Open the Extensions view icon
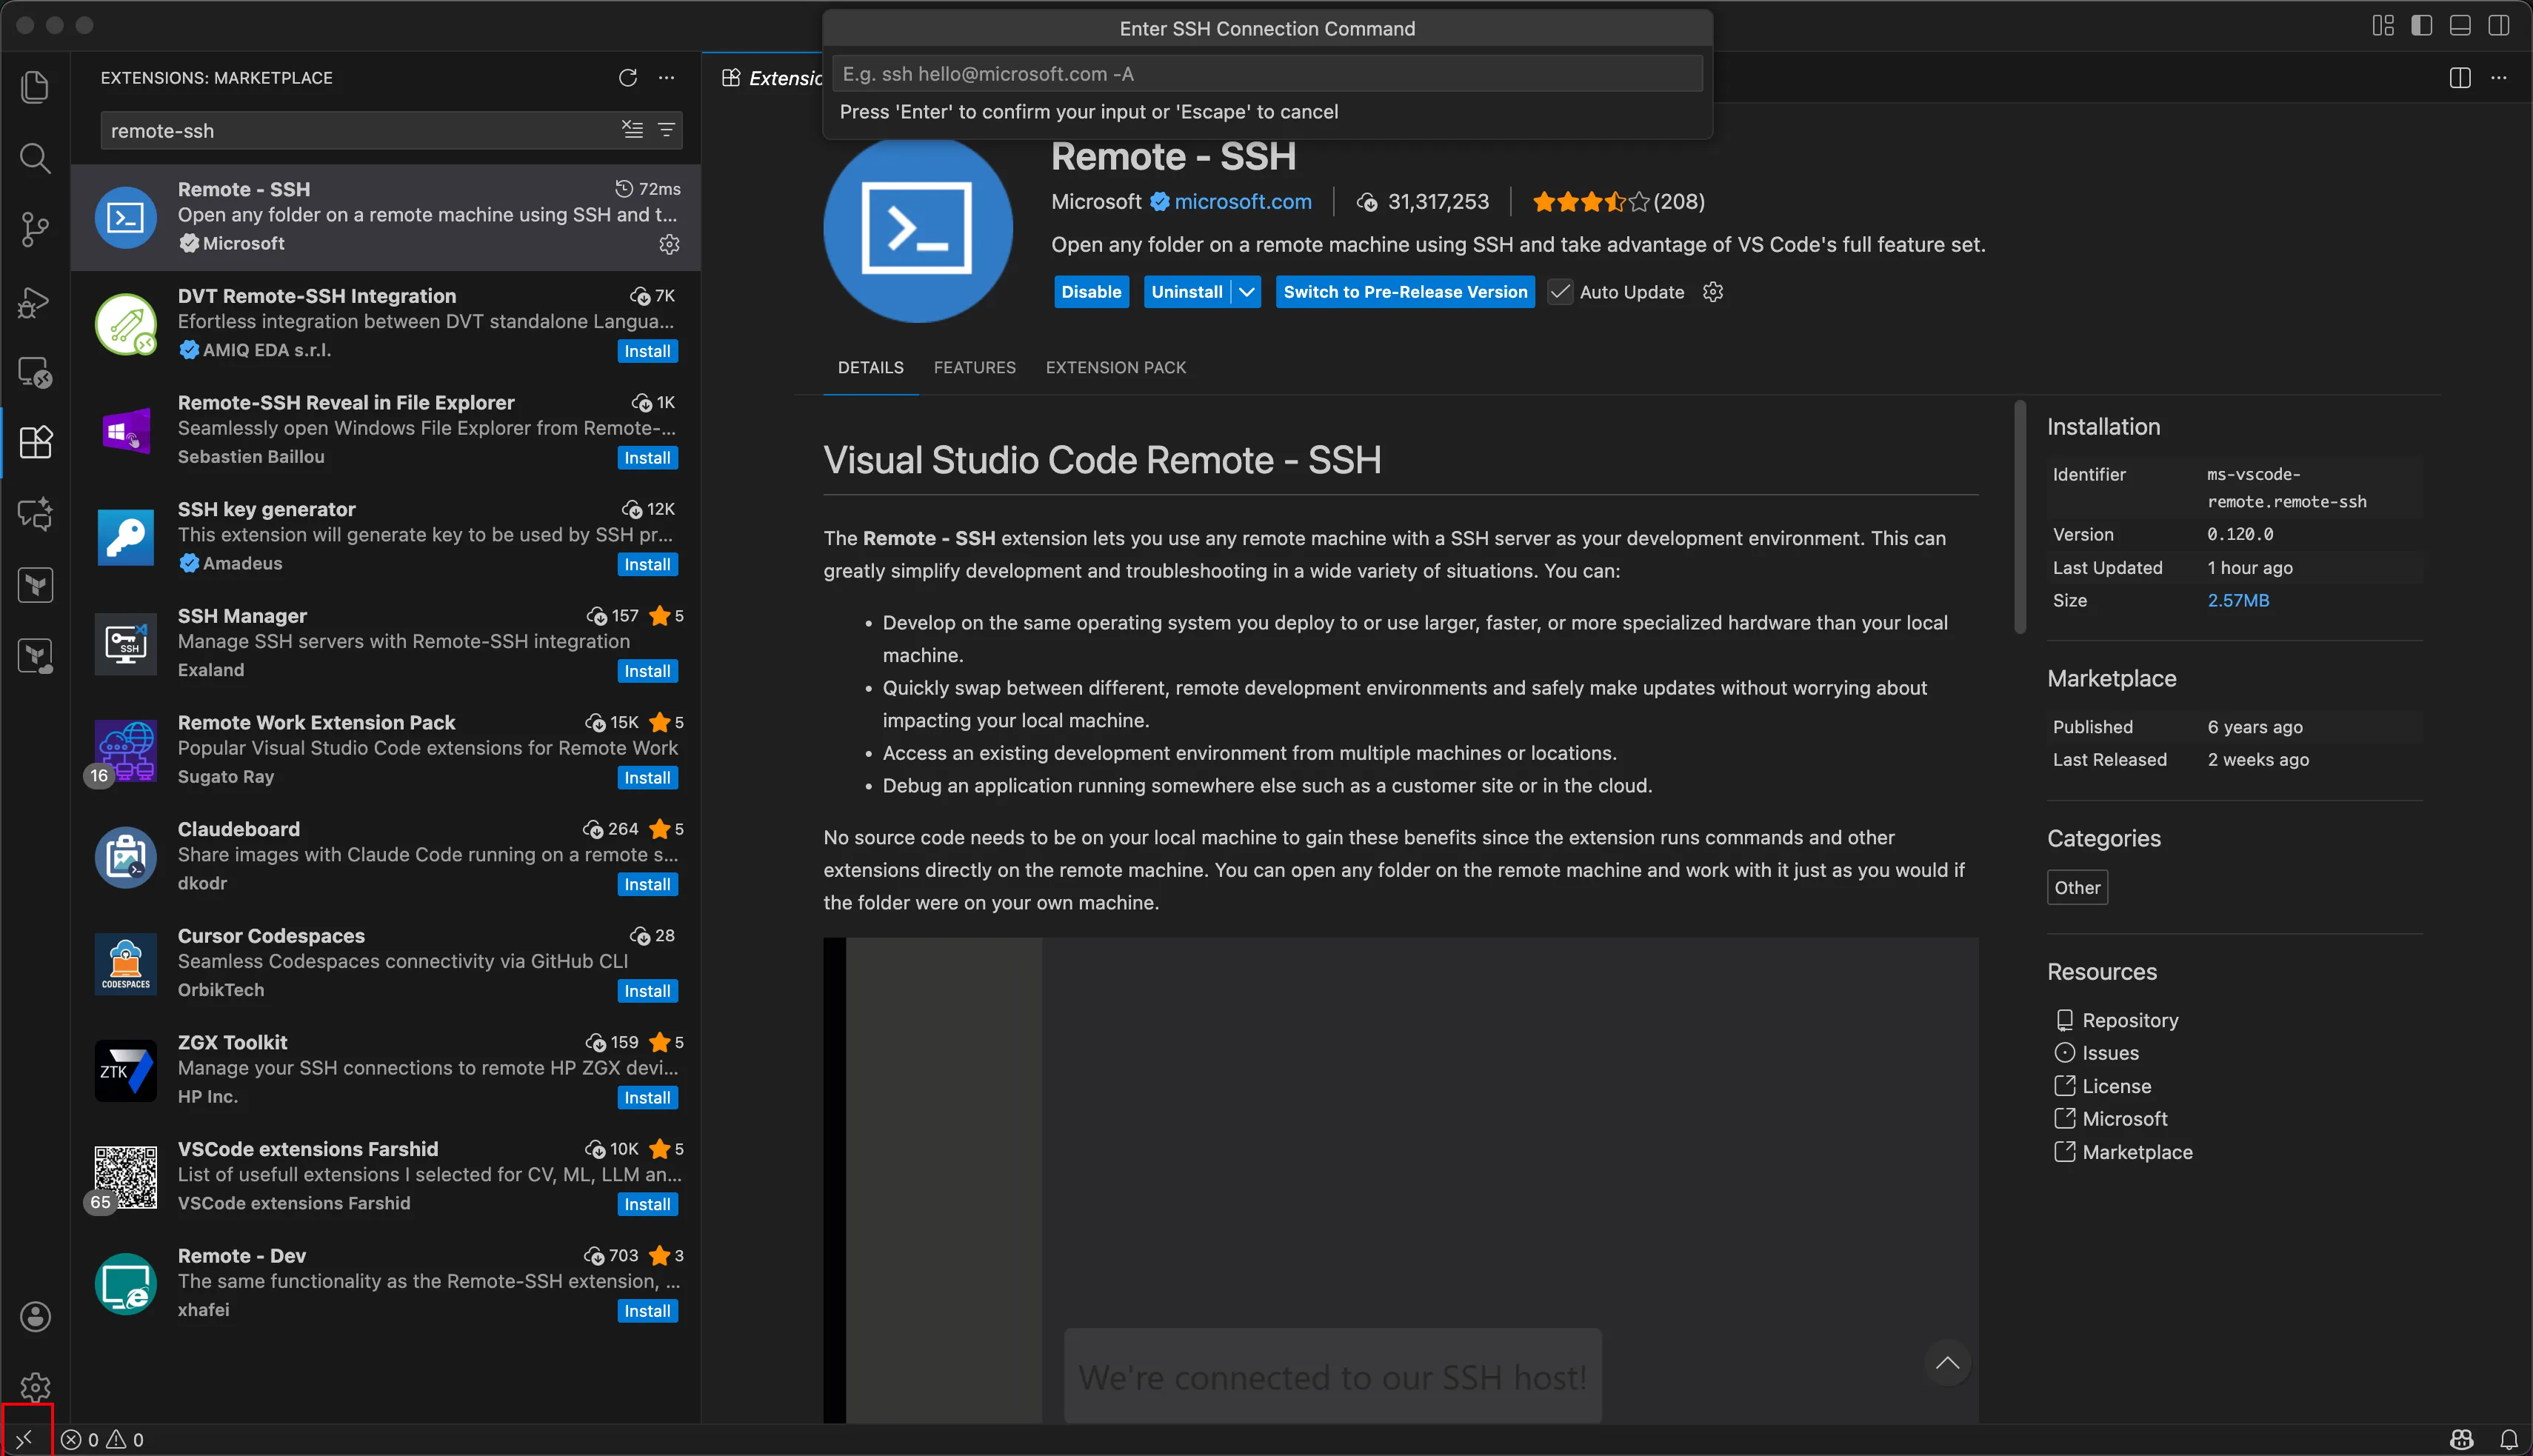Image resolution: width=2533 pixels, height=1456 pixels. [x=35, y=443]
